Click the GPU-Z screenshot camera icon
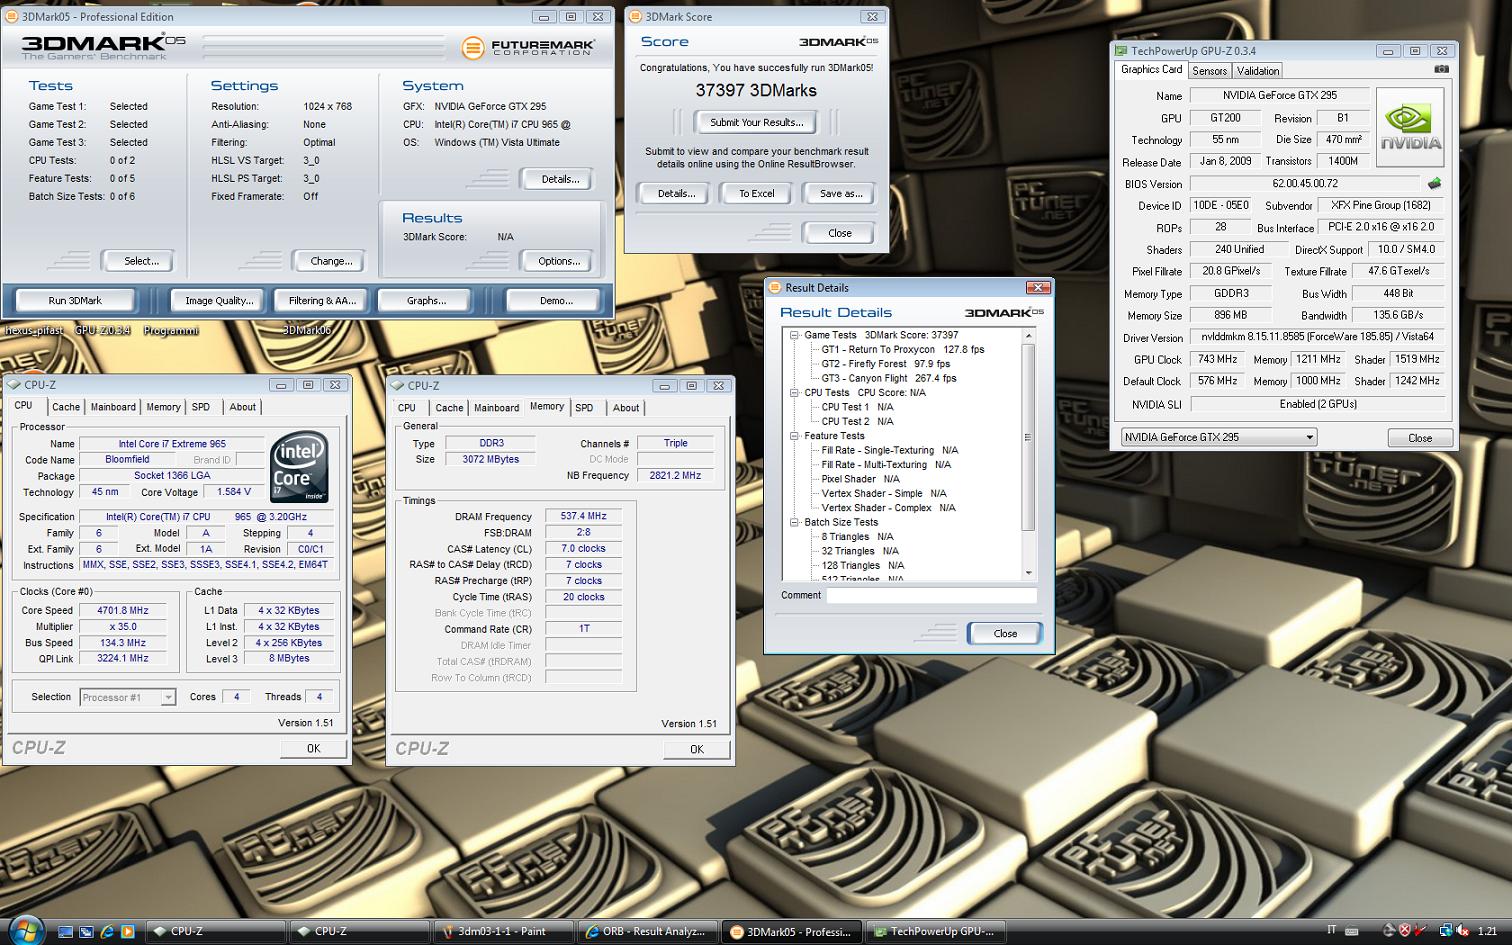 click(1440, 69)
